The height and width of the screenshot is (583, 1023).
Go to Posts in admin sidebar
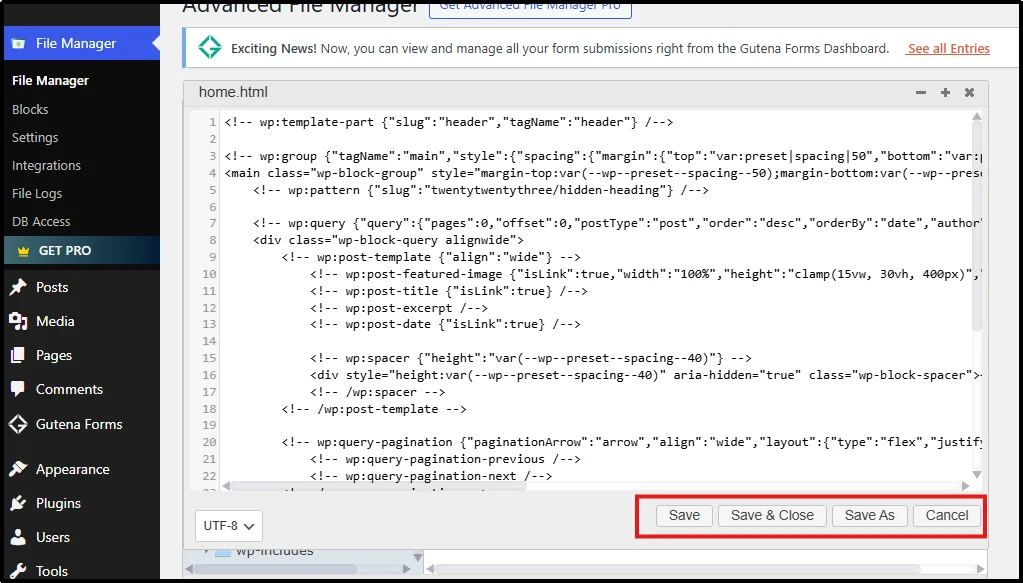click(52, 287)
